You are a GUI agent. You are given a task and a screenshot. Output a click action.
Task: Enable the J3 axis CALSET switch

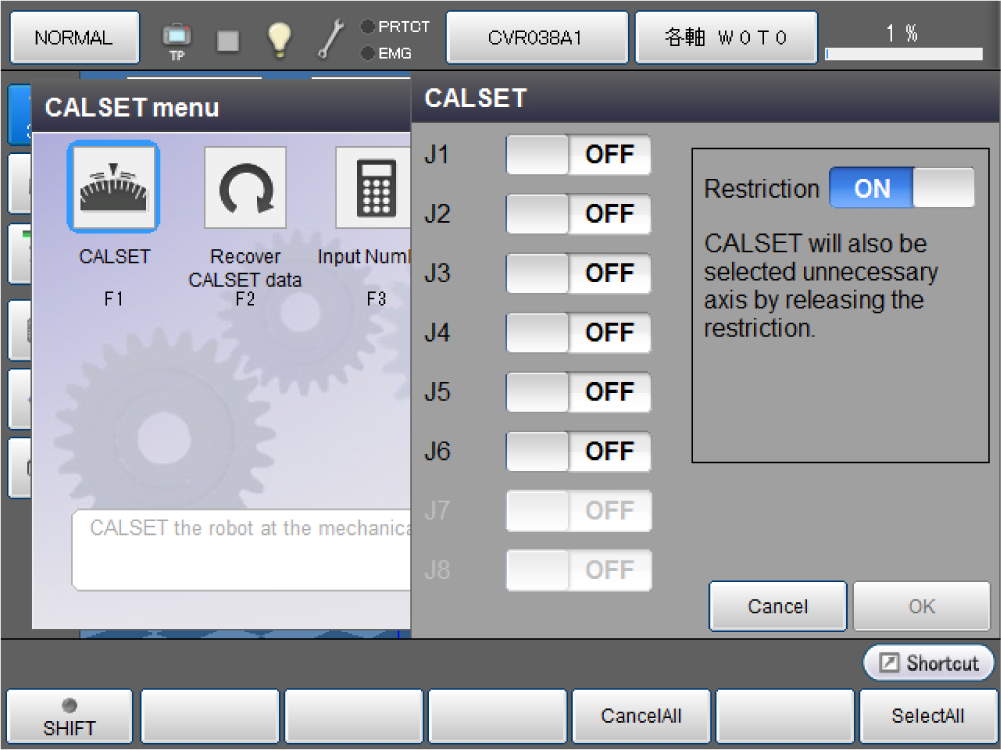tap(578, 273)
